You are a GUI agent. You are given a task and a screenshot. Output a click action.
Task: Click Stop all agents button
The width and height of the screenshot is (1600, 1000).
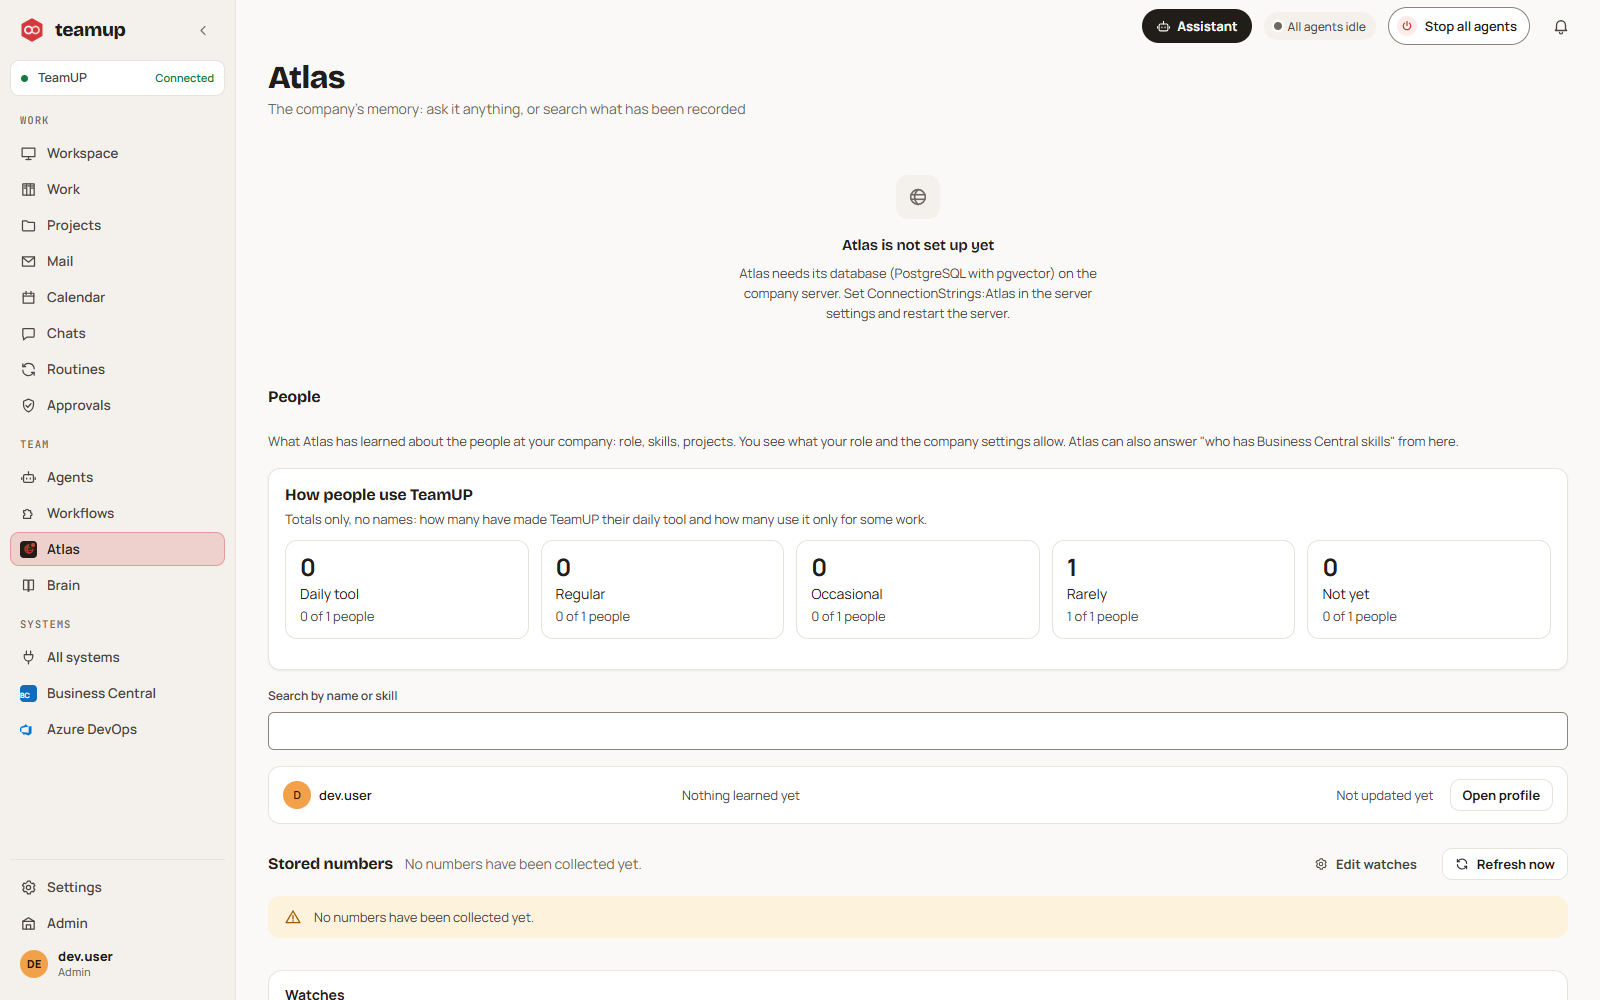1458,27
